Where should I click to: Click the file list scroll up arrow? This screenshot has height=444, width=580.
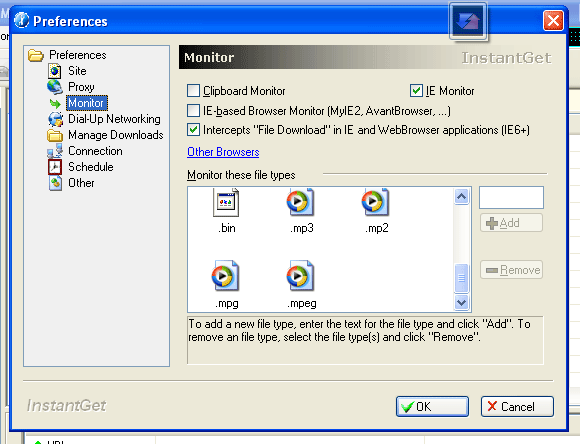click(x=461, y=196)
